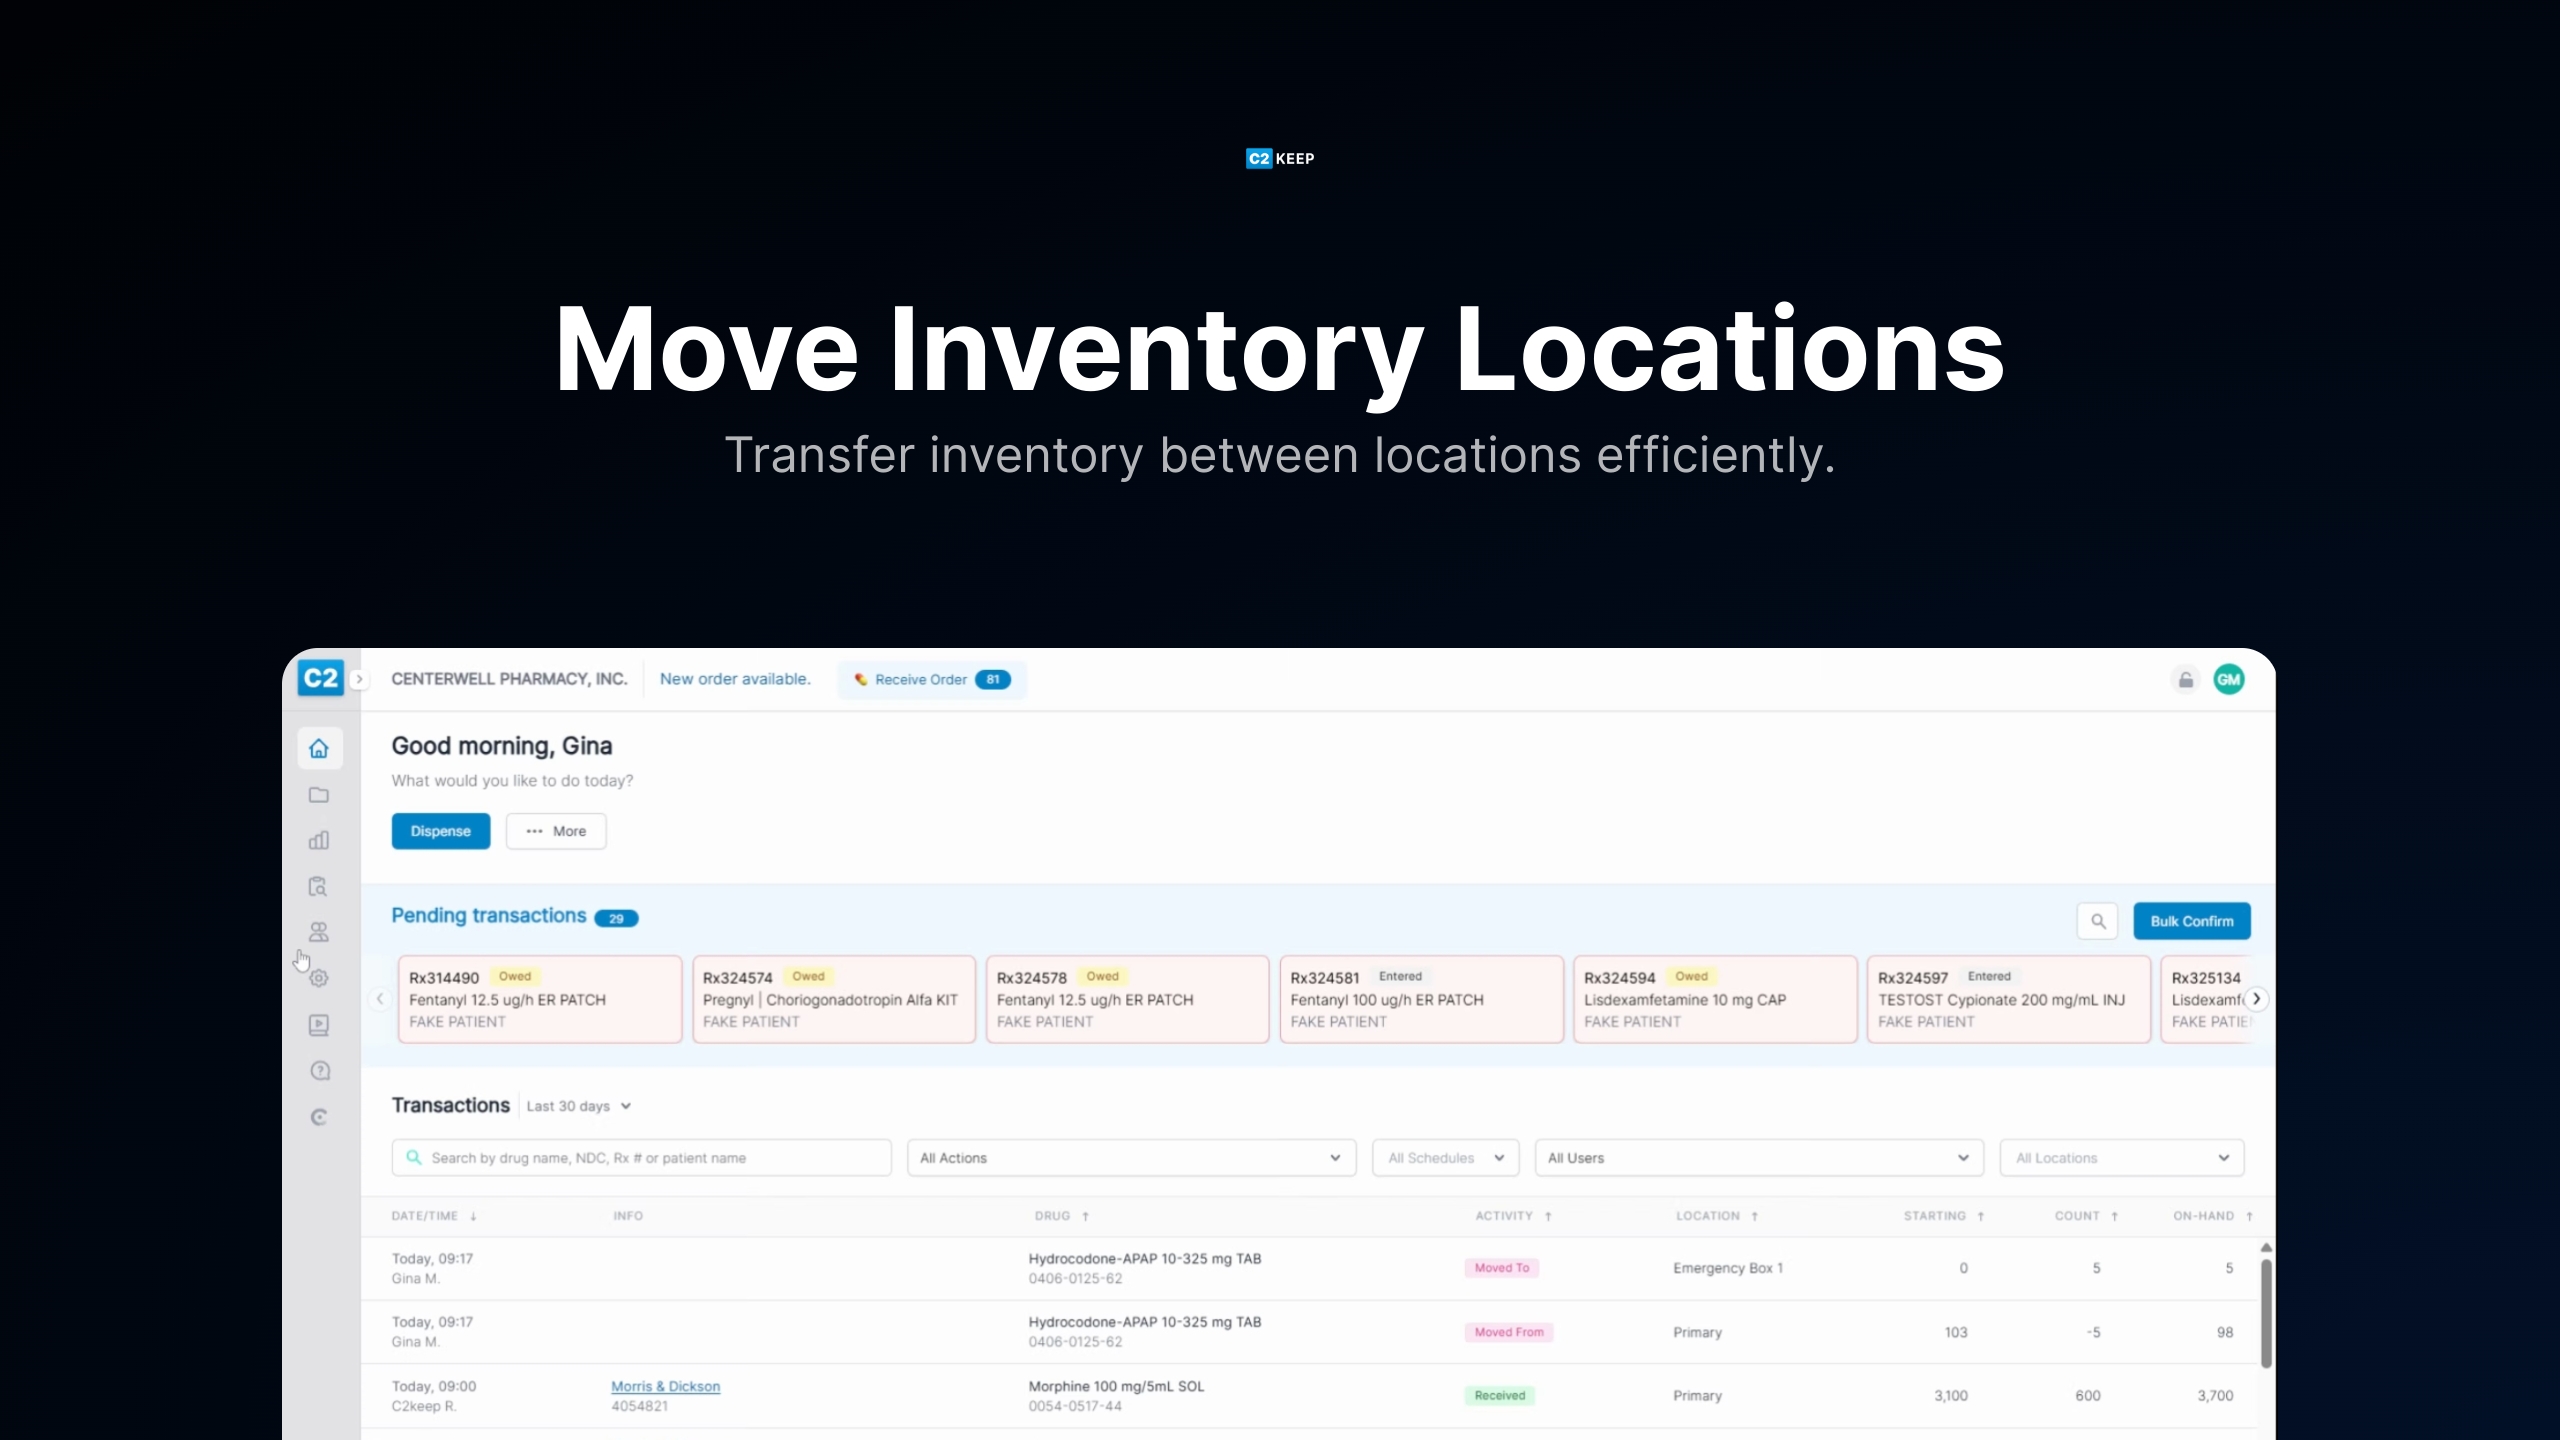Show previous pending transaction cards
Image resolution: width=2560 pixels, height=1440 pixels.
click(380, 999)
